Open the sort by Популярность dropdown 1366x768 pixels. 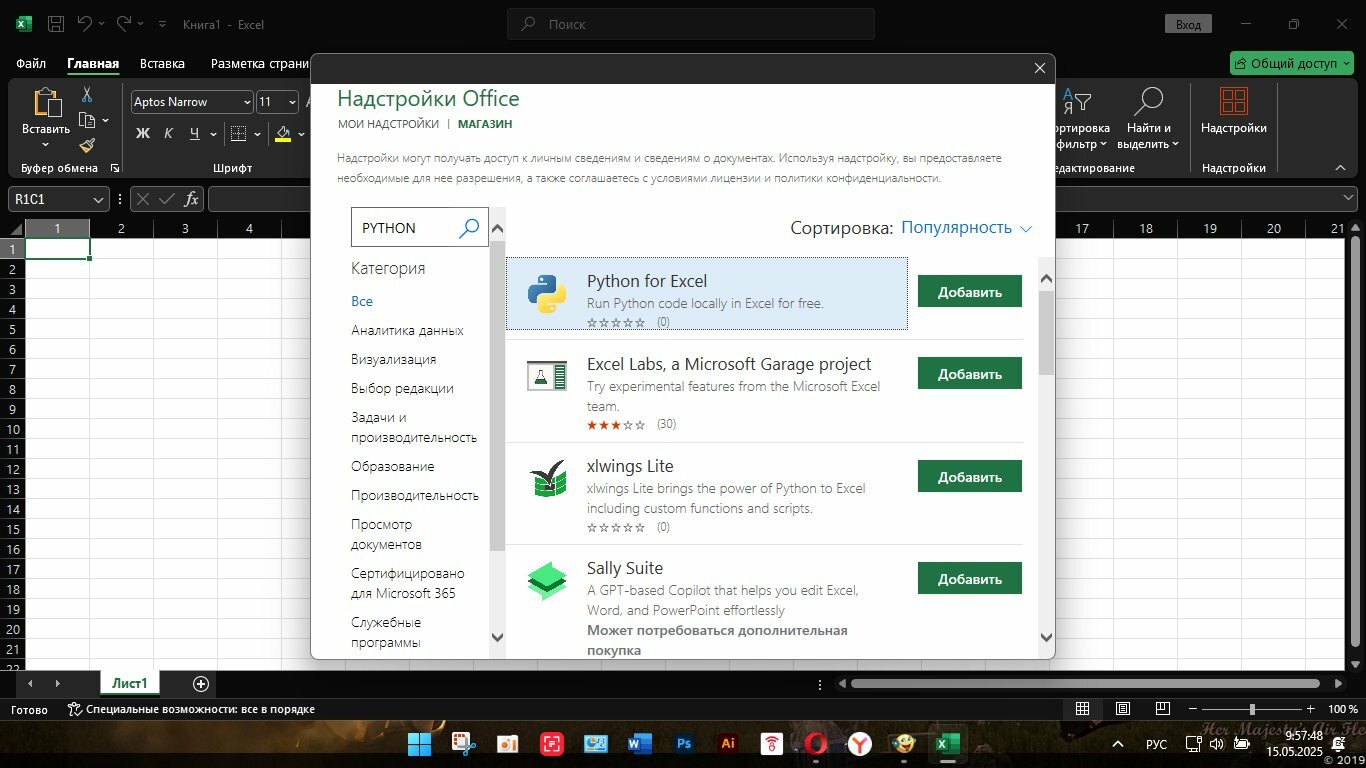tap(966, 228)
